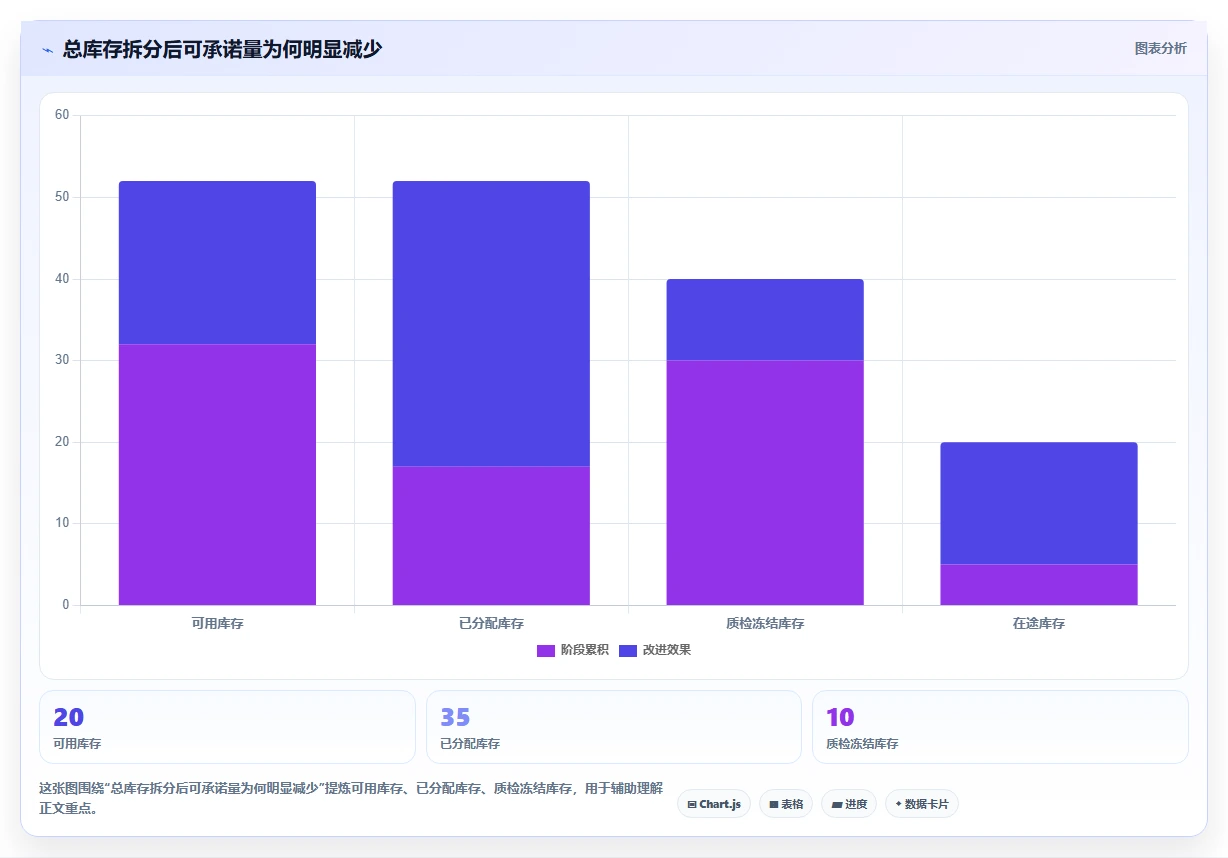Click the lightning icon beside the title
This screenshot has width=1228, height=858.
click(48, 50)
